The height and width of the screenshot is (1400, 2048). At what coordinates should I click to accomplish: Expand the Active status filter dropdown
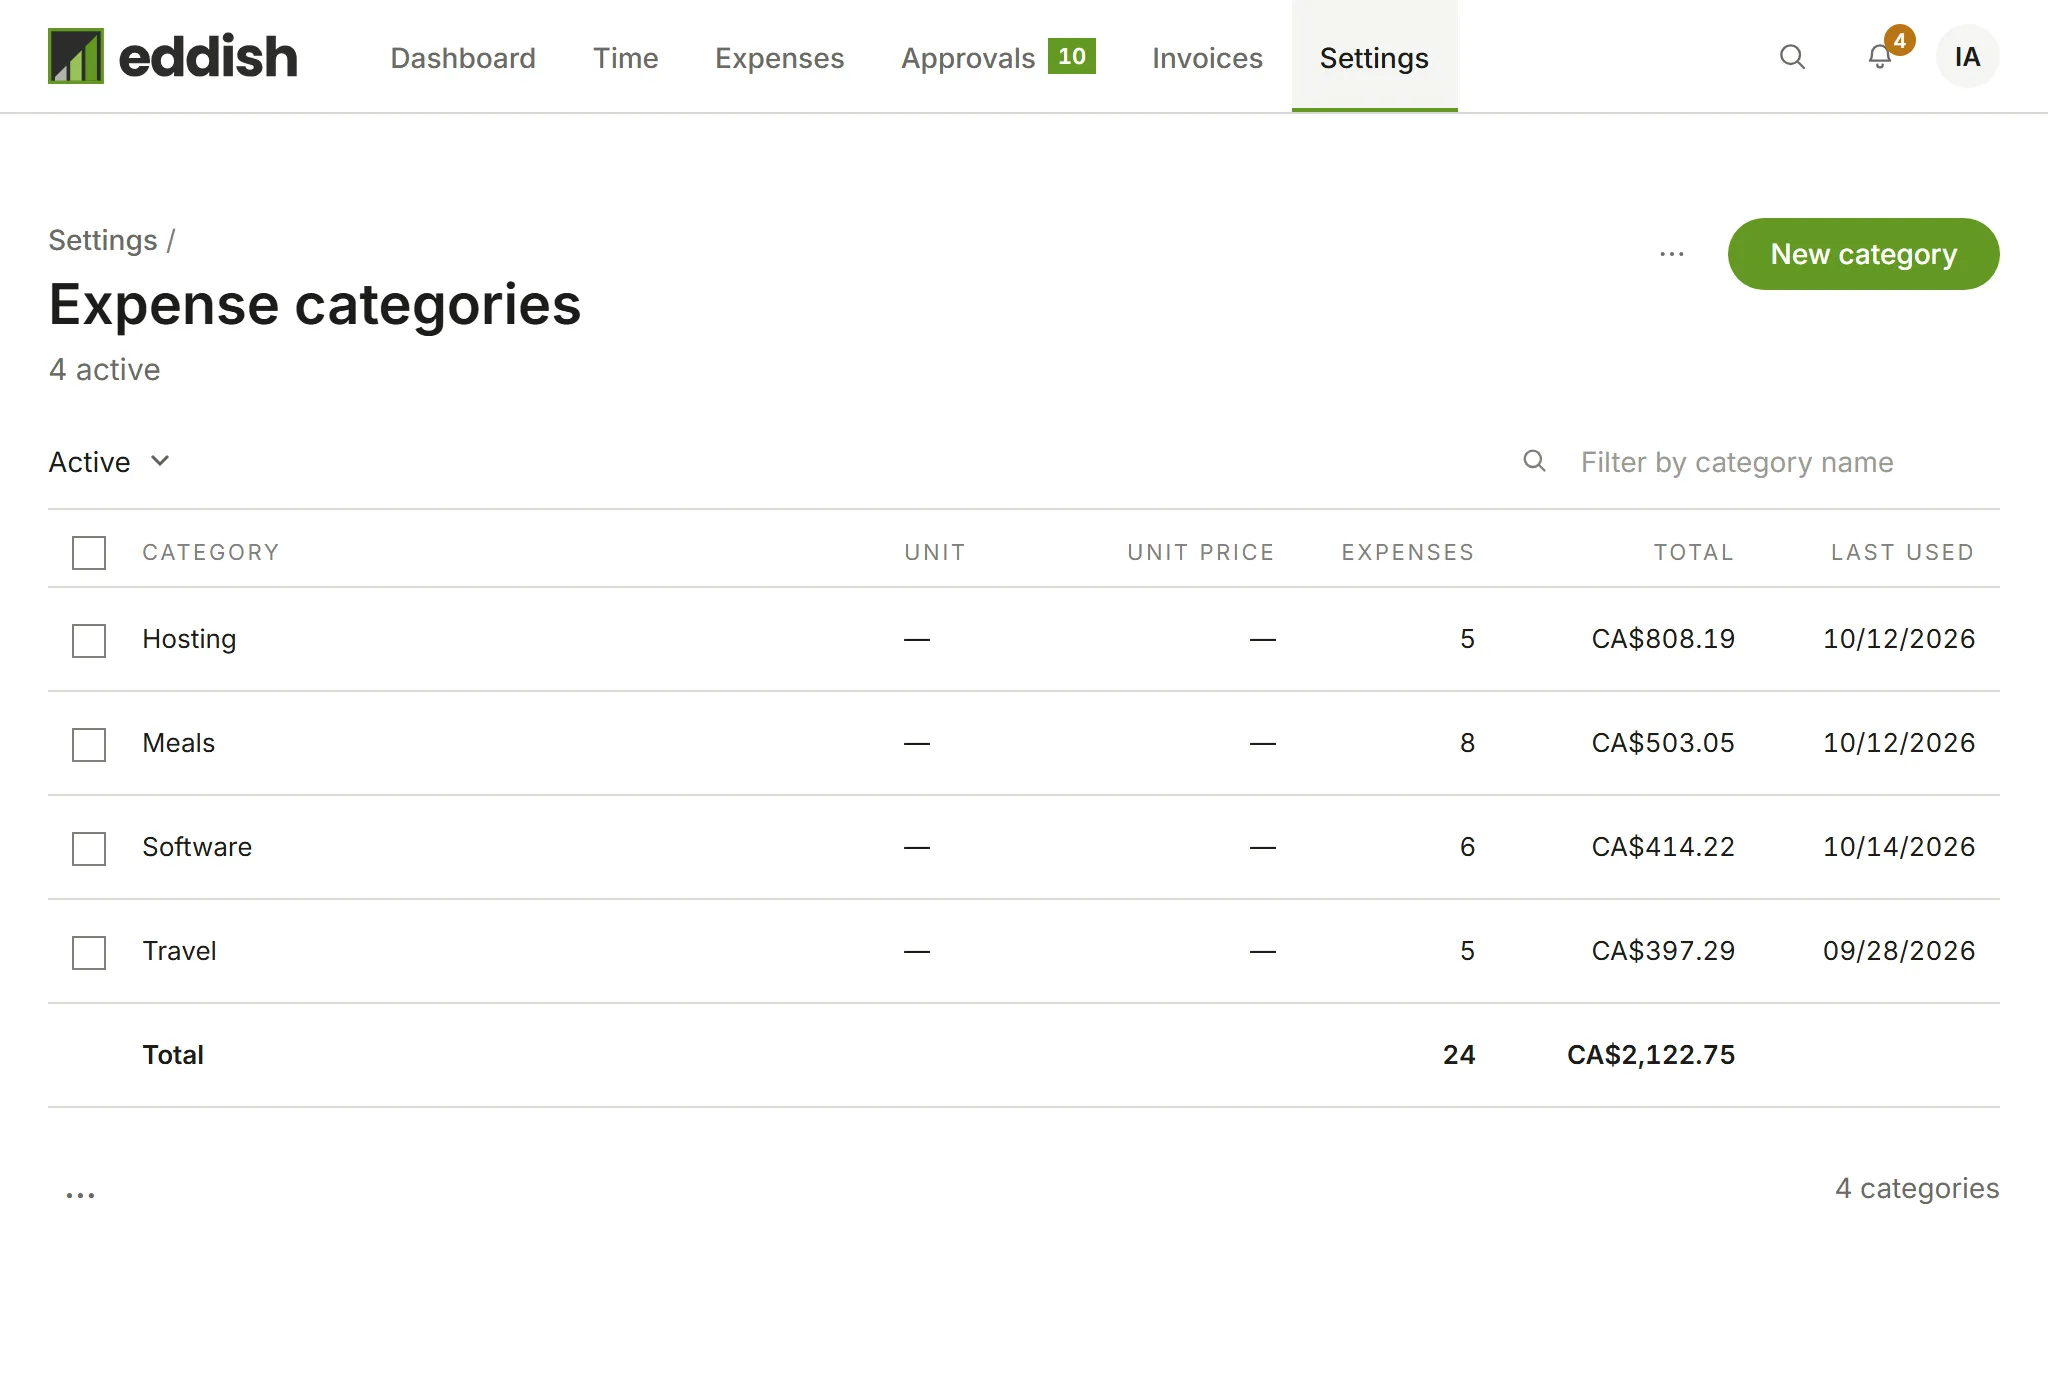click(x=110, y=462)
